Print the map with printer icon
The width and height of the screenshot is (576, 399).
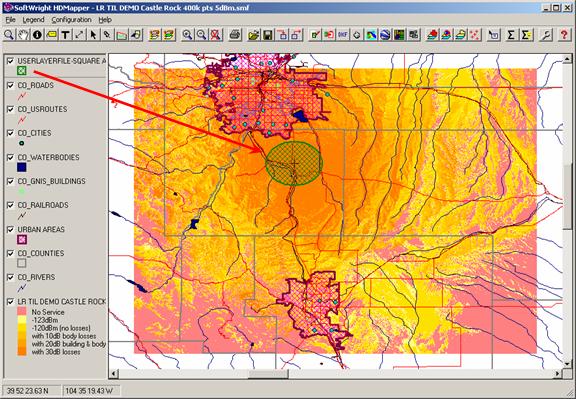(x=235, y=35)
